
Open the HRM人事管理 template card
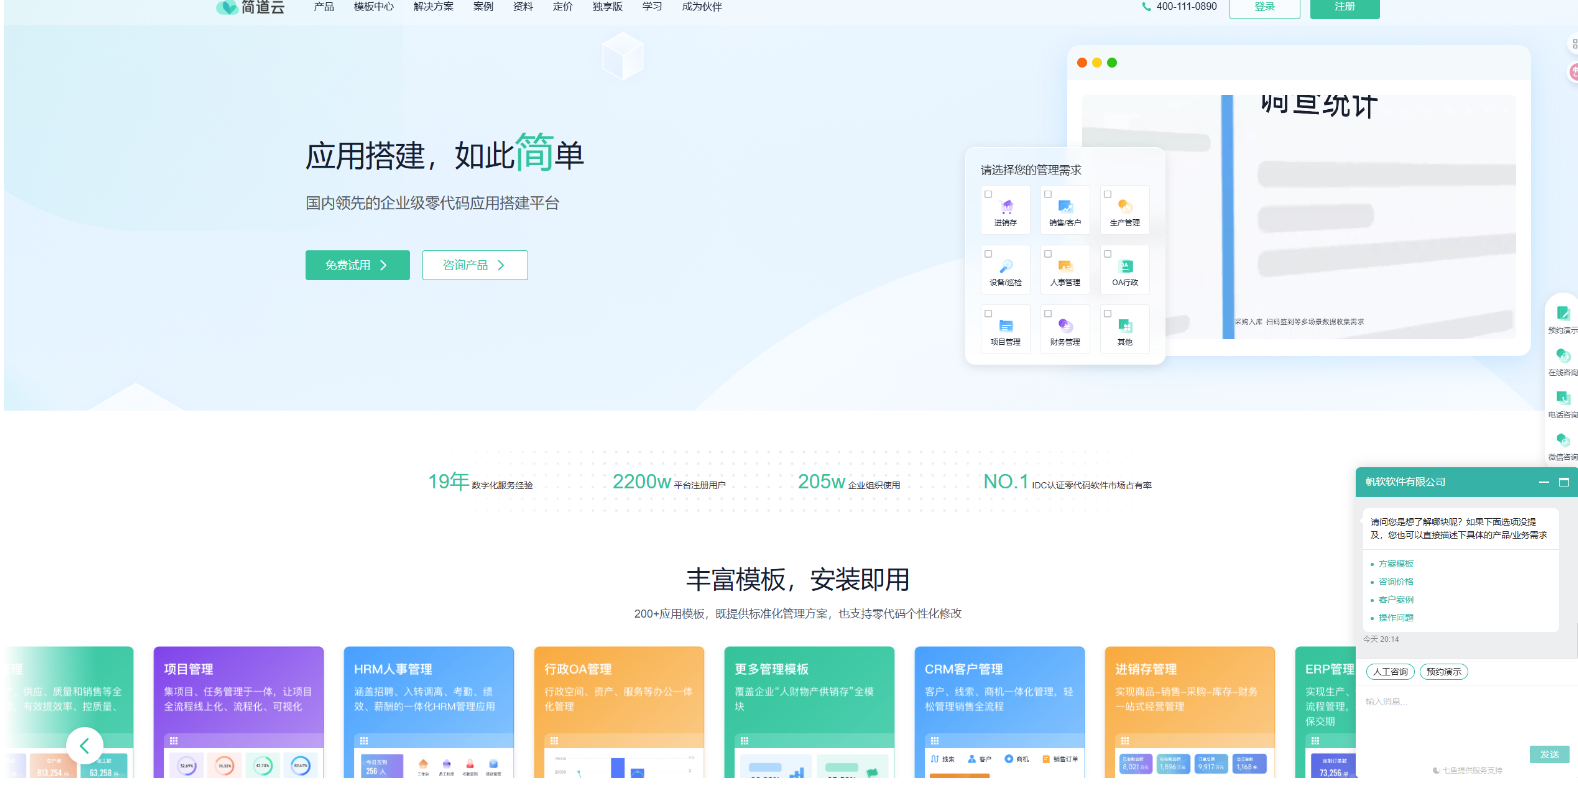pyautogui.click(x=429, y=712)
